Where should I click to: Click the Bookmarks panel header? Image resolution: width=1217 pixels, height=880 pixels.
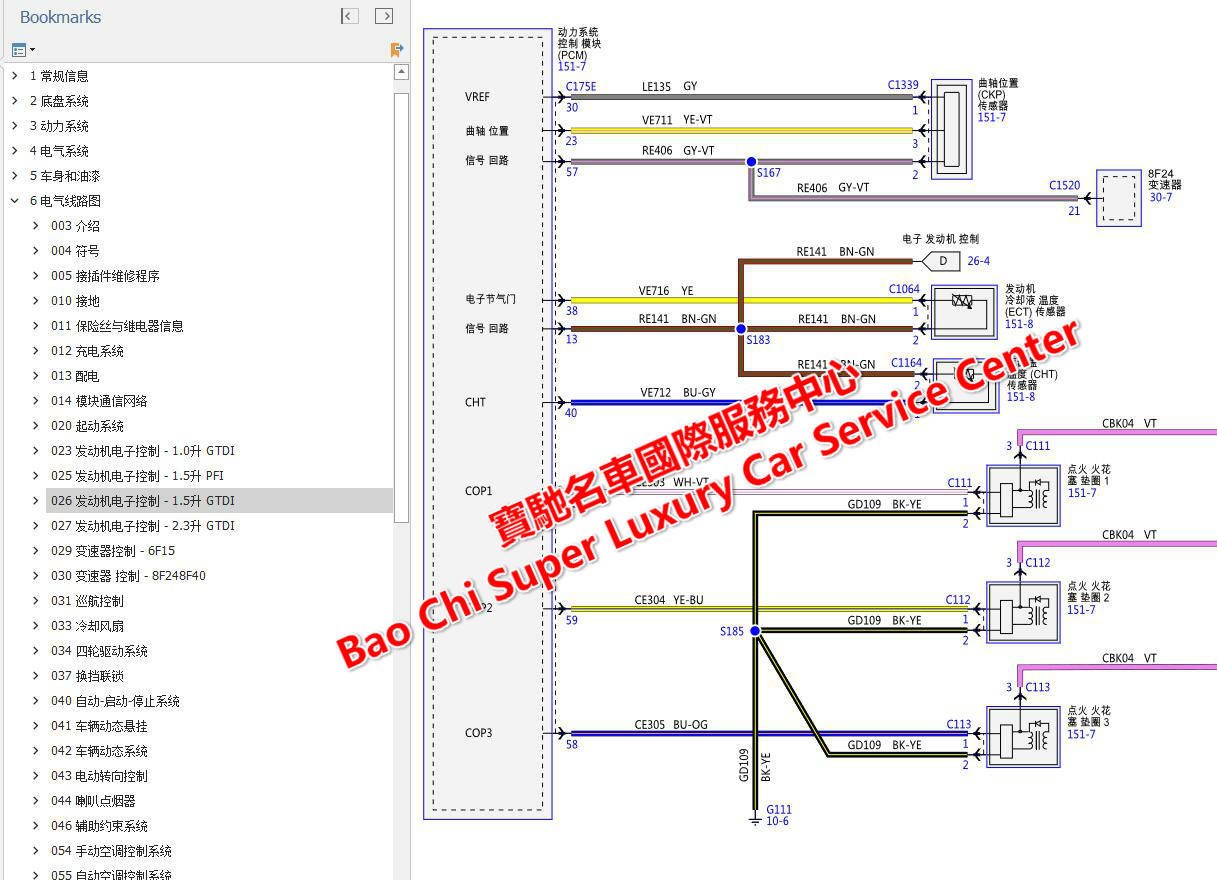pos(62,16)
